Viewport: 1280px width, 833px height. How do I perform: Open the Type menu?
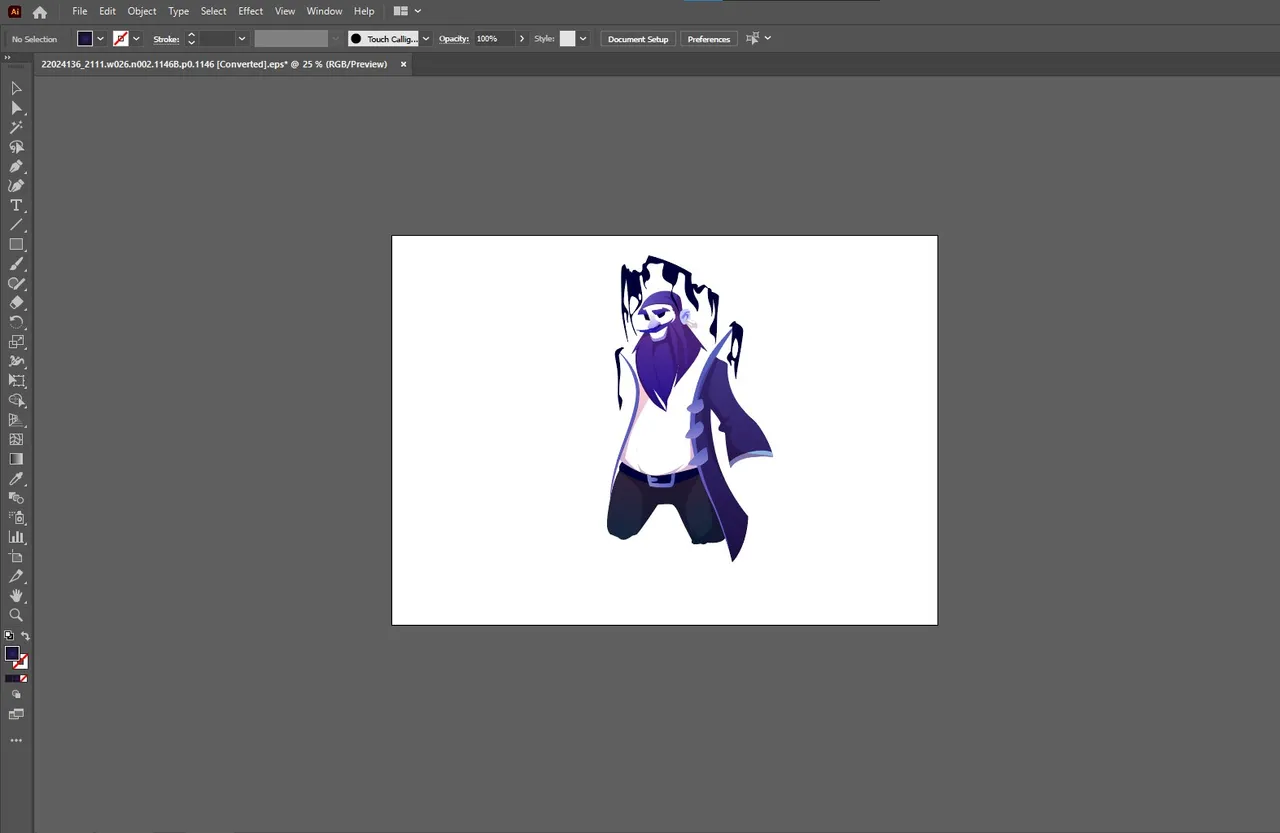(178, 11)
